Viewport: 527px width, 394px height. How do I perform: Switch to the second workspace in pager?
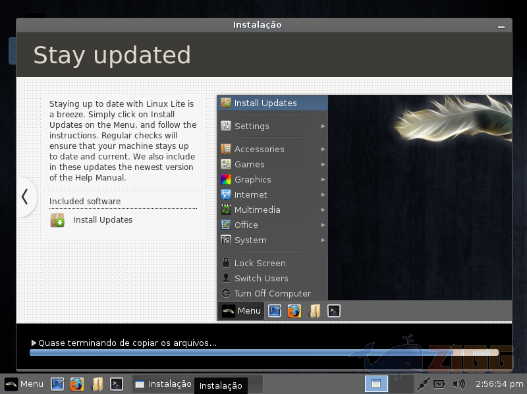point(401,384)
